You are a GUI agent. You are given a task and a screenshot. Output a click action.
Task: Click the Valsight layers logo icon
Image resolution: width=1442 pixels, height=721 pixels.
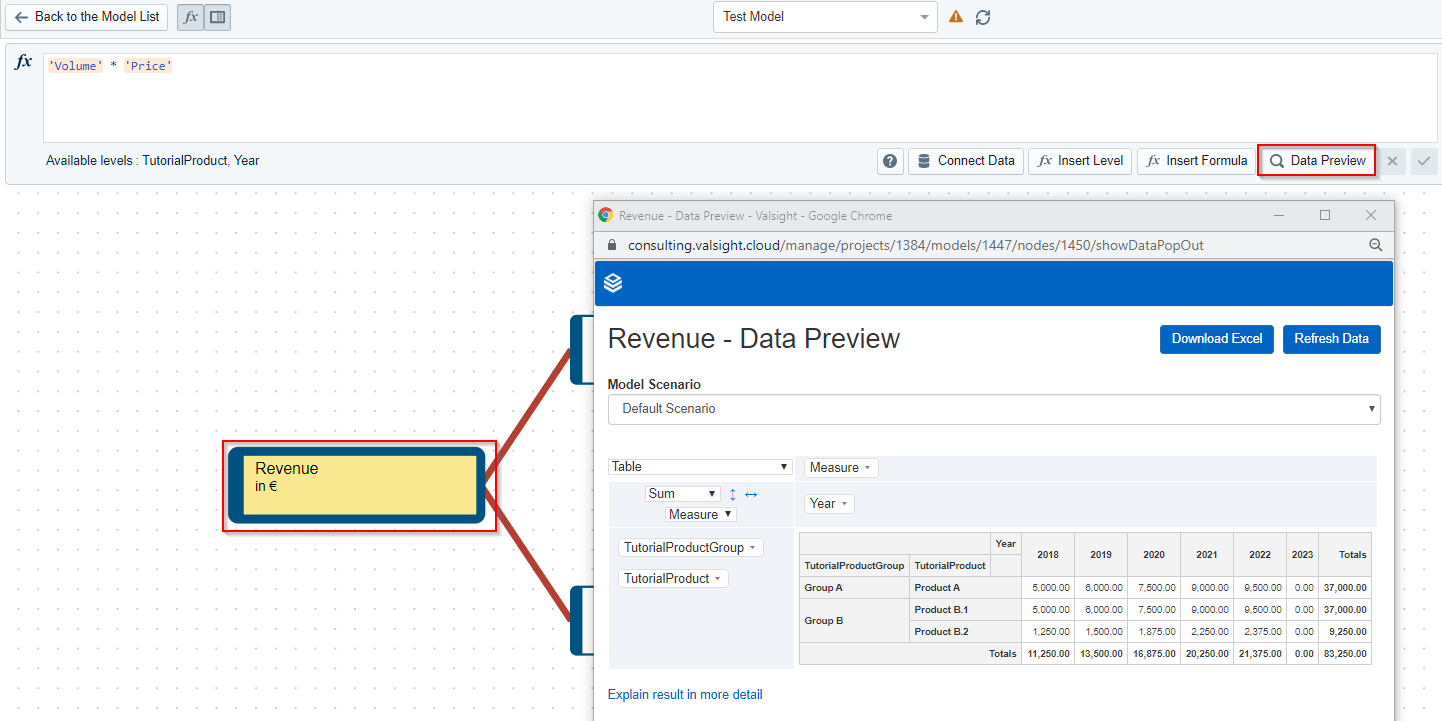pos(614,283)
